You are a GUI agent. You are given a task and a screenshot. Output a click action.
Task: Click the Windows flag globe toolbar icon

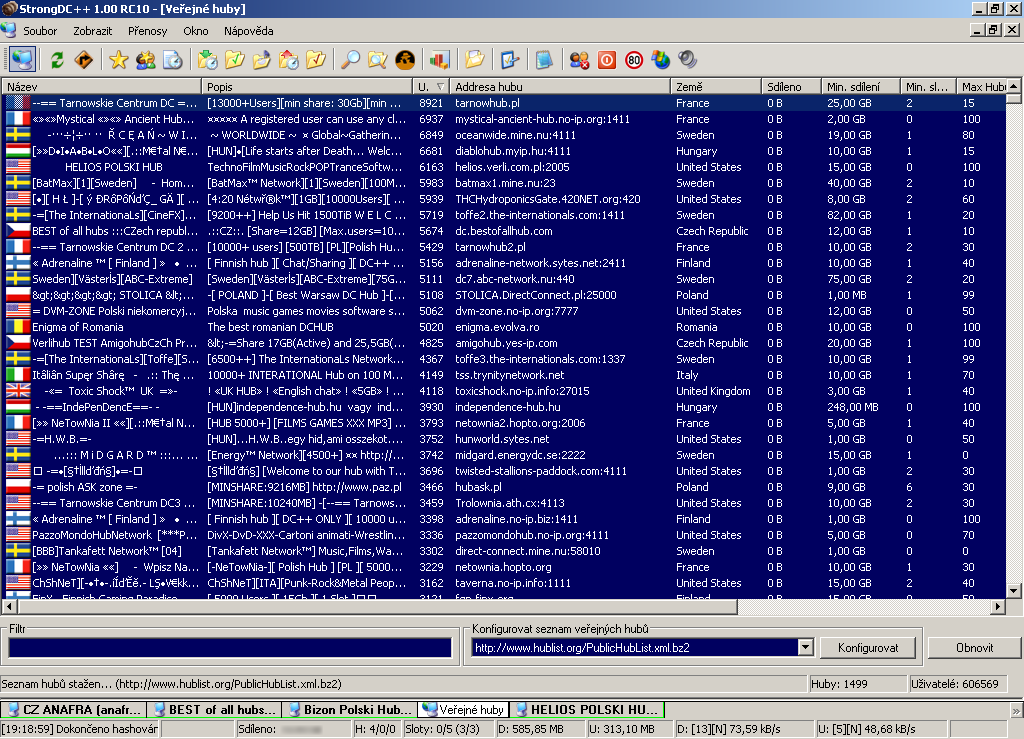pyautogui.click(x=660, y=60)
